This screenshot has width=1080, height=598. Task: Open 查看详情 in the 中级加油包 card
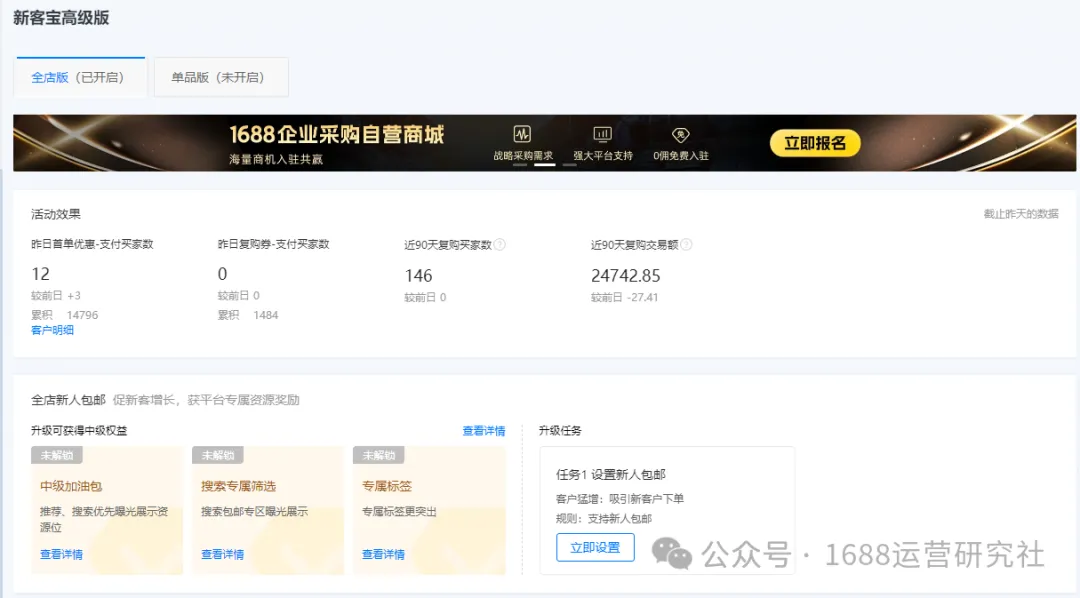click(61, 554)
